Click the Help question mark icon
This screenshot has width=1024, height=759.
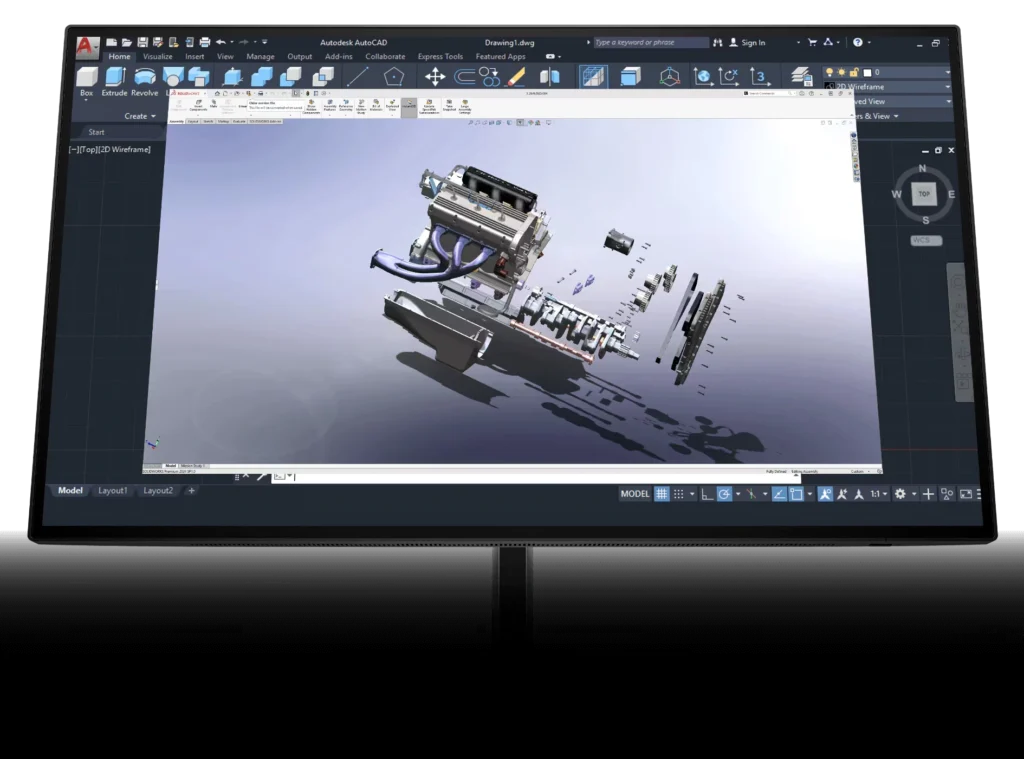tap(857, 42)
